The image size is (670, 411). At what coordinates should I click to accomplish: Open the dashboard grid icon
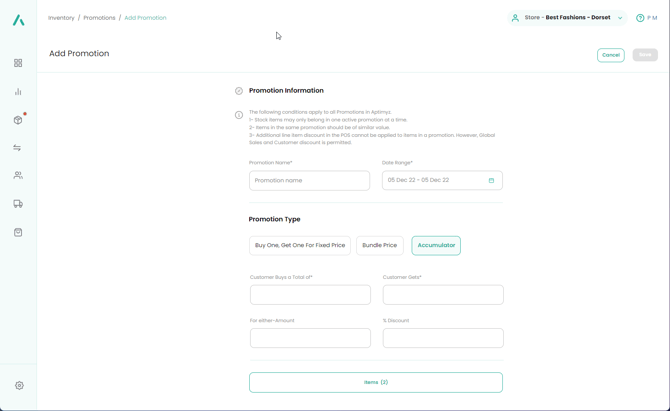(x=18, y=63)
